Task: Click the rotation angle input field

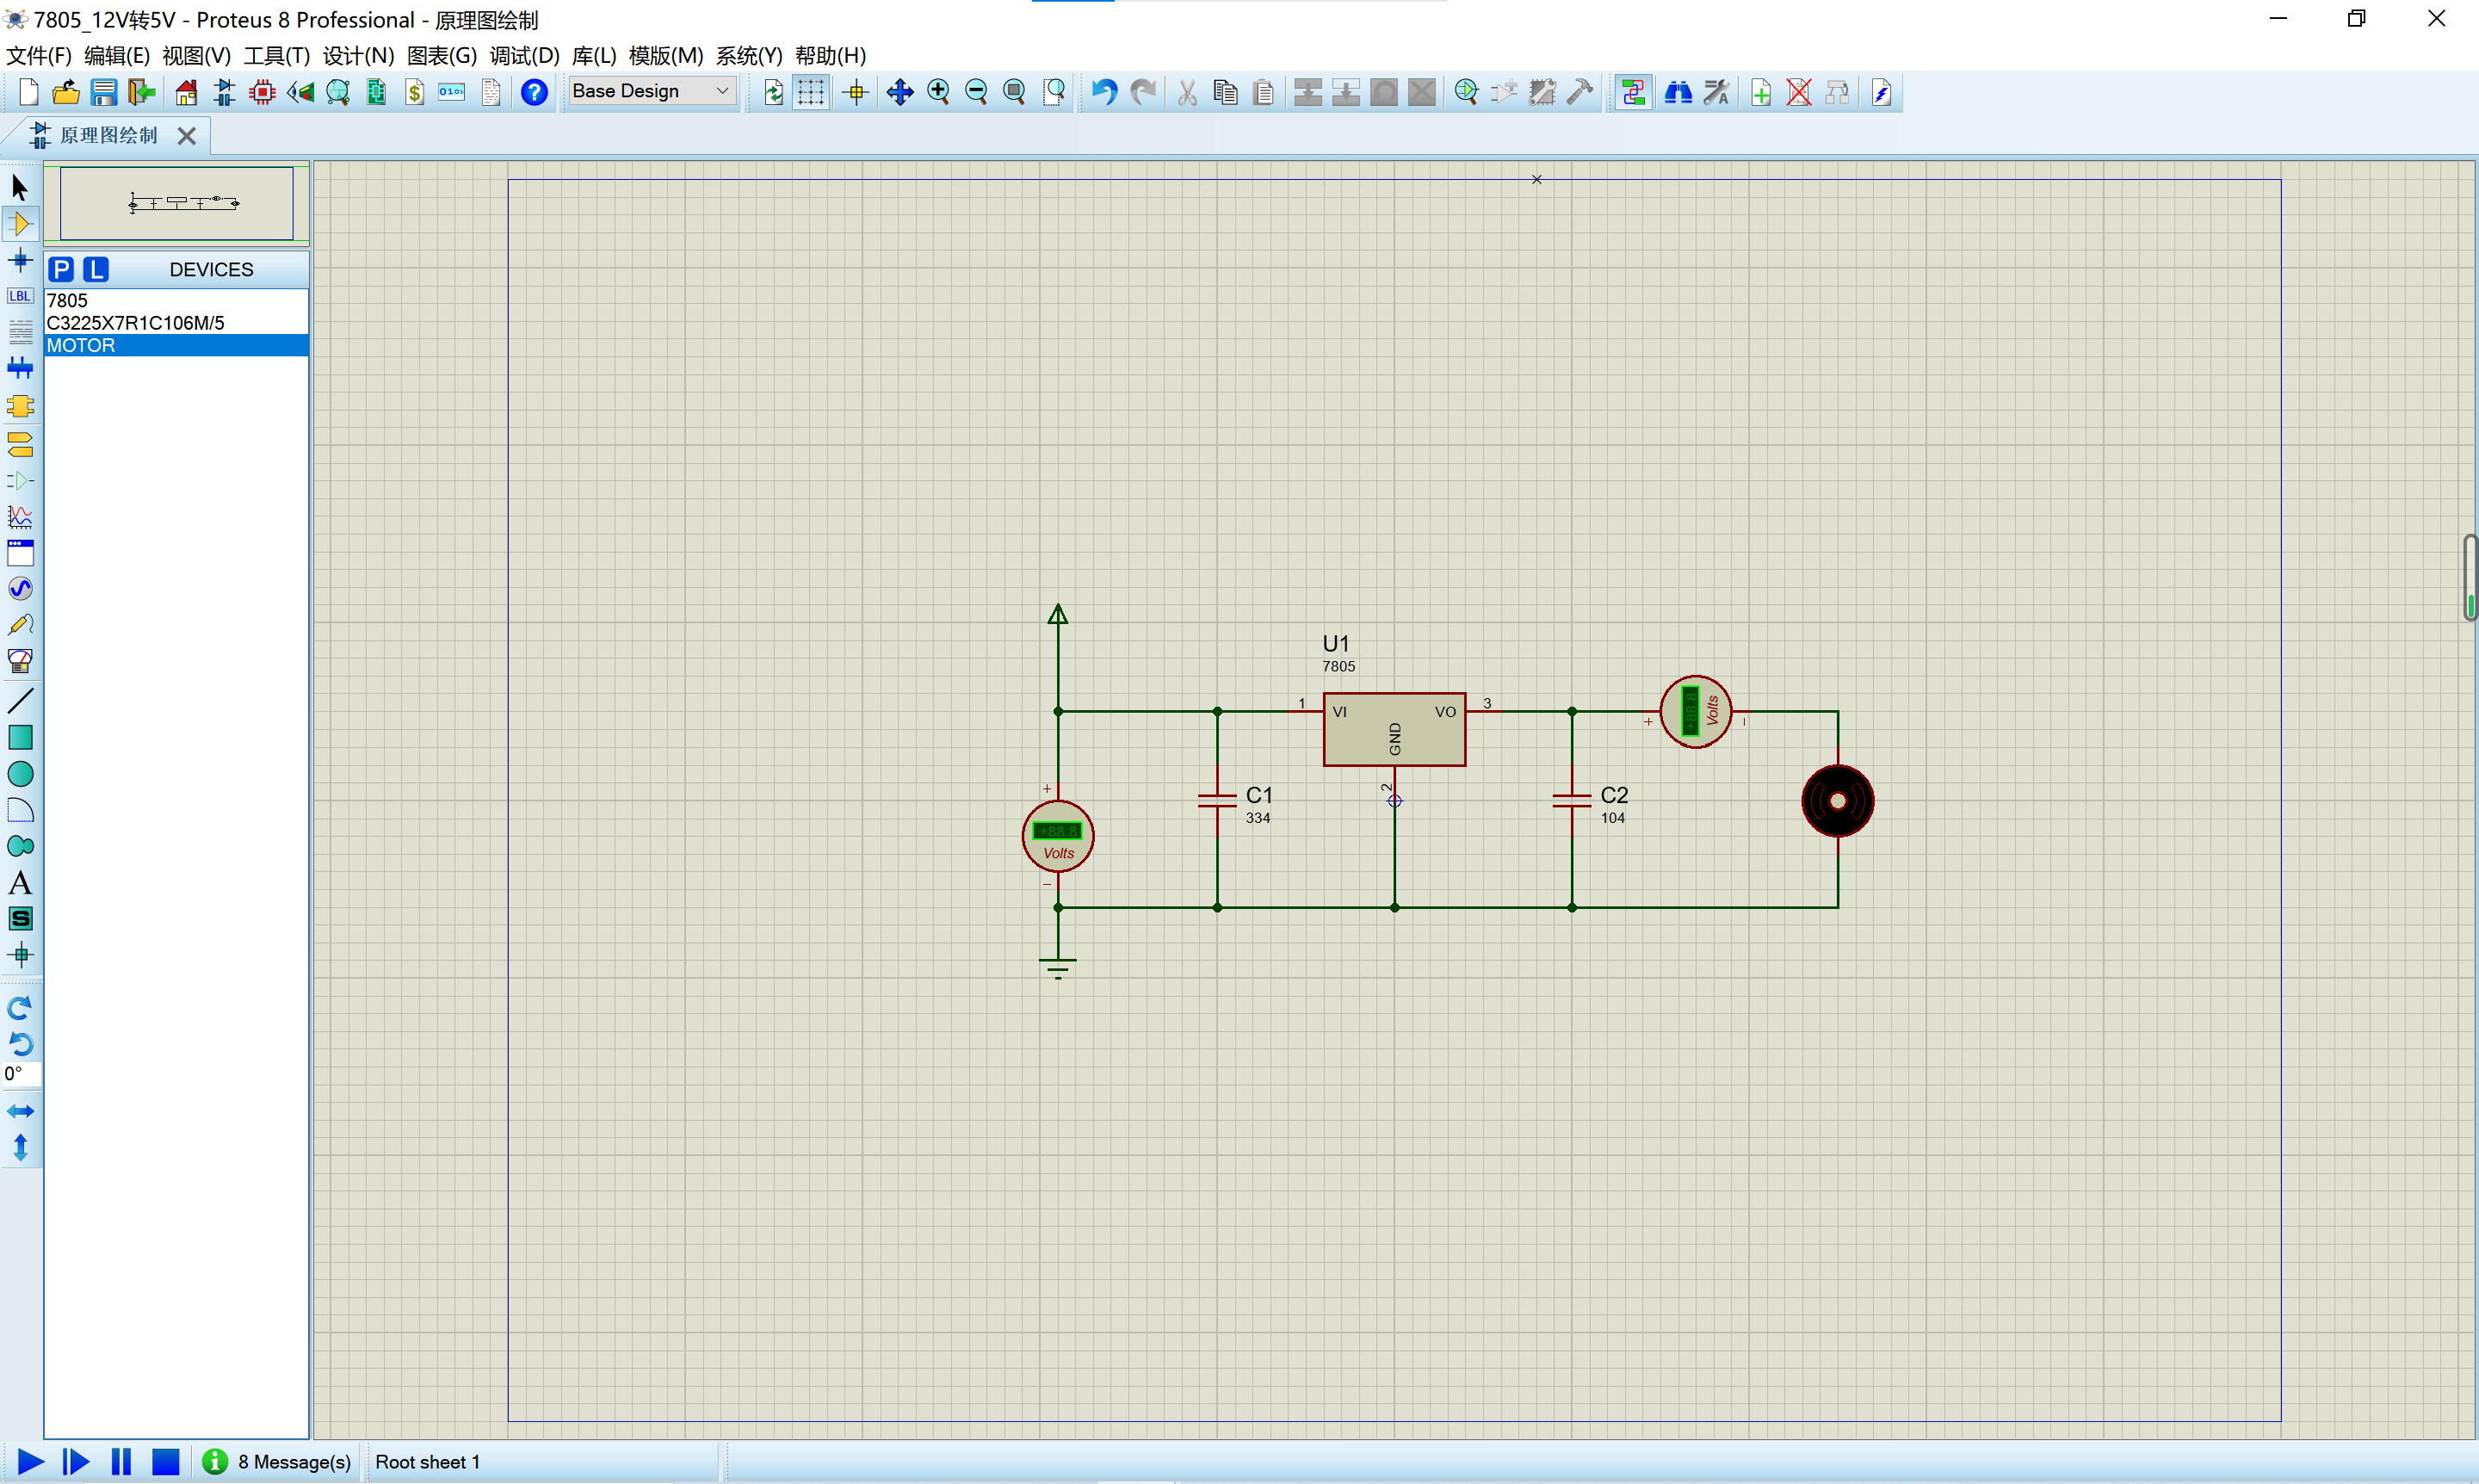Action: click(x=21, y=1074)
